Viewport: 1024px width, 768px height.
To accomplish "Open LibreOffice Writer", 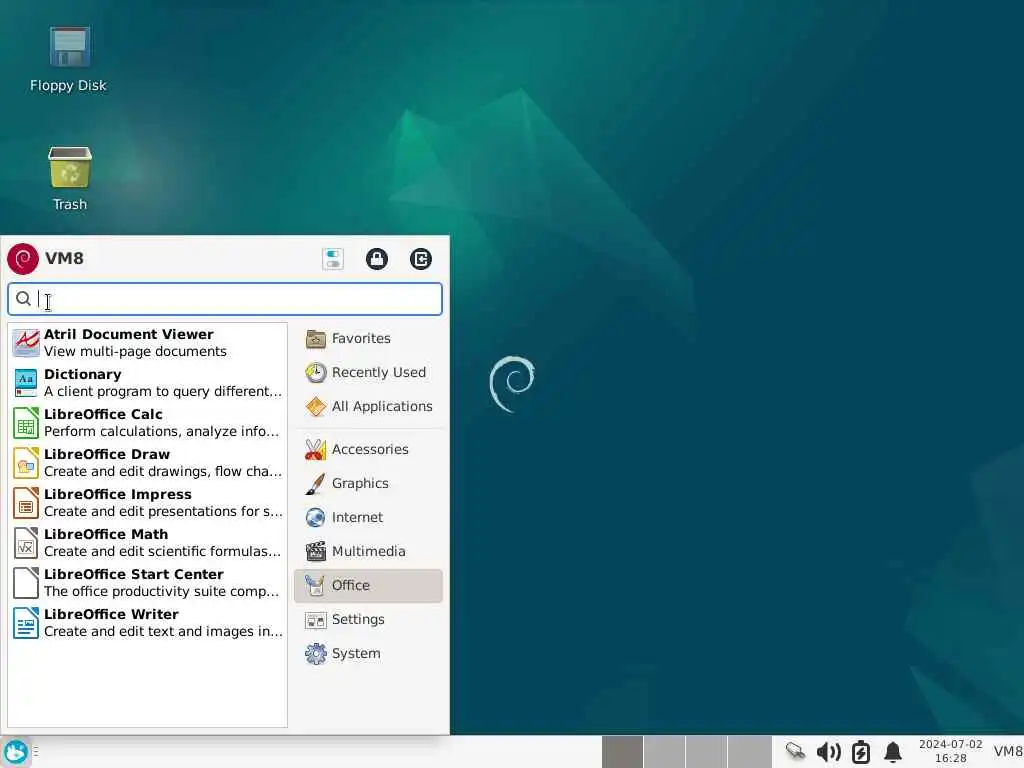I will (148, 622).
